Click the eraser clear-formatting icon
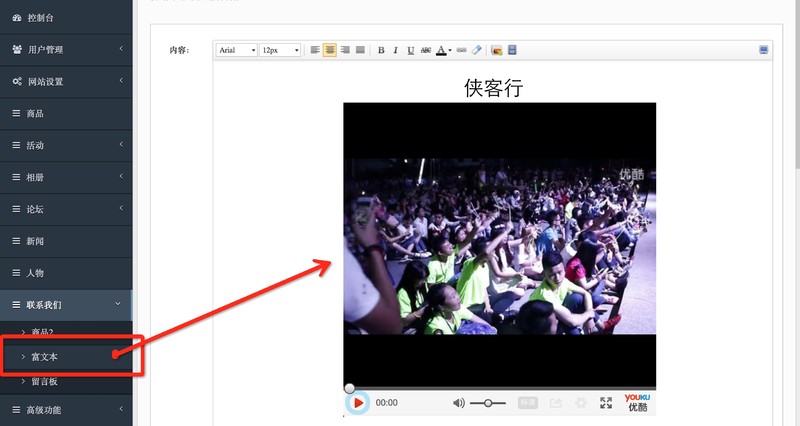 tap(477, 50)
